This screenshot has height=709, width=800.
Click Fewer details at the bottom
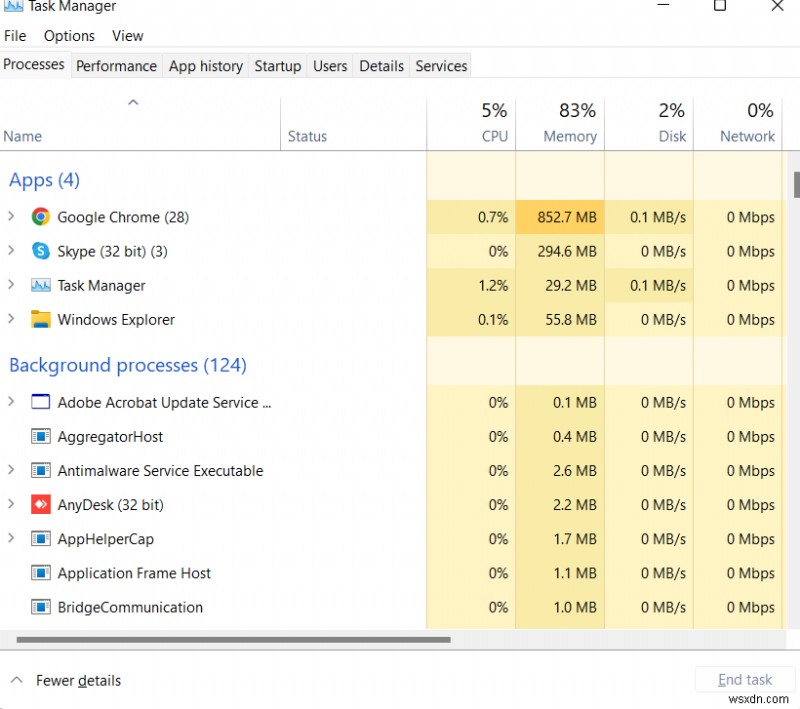tap(77, 680)
